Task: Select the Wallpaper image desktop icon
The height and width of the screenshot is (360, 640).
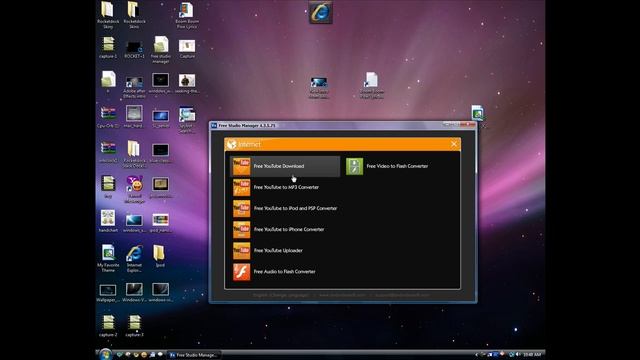Action: [x=108, y=293]
